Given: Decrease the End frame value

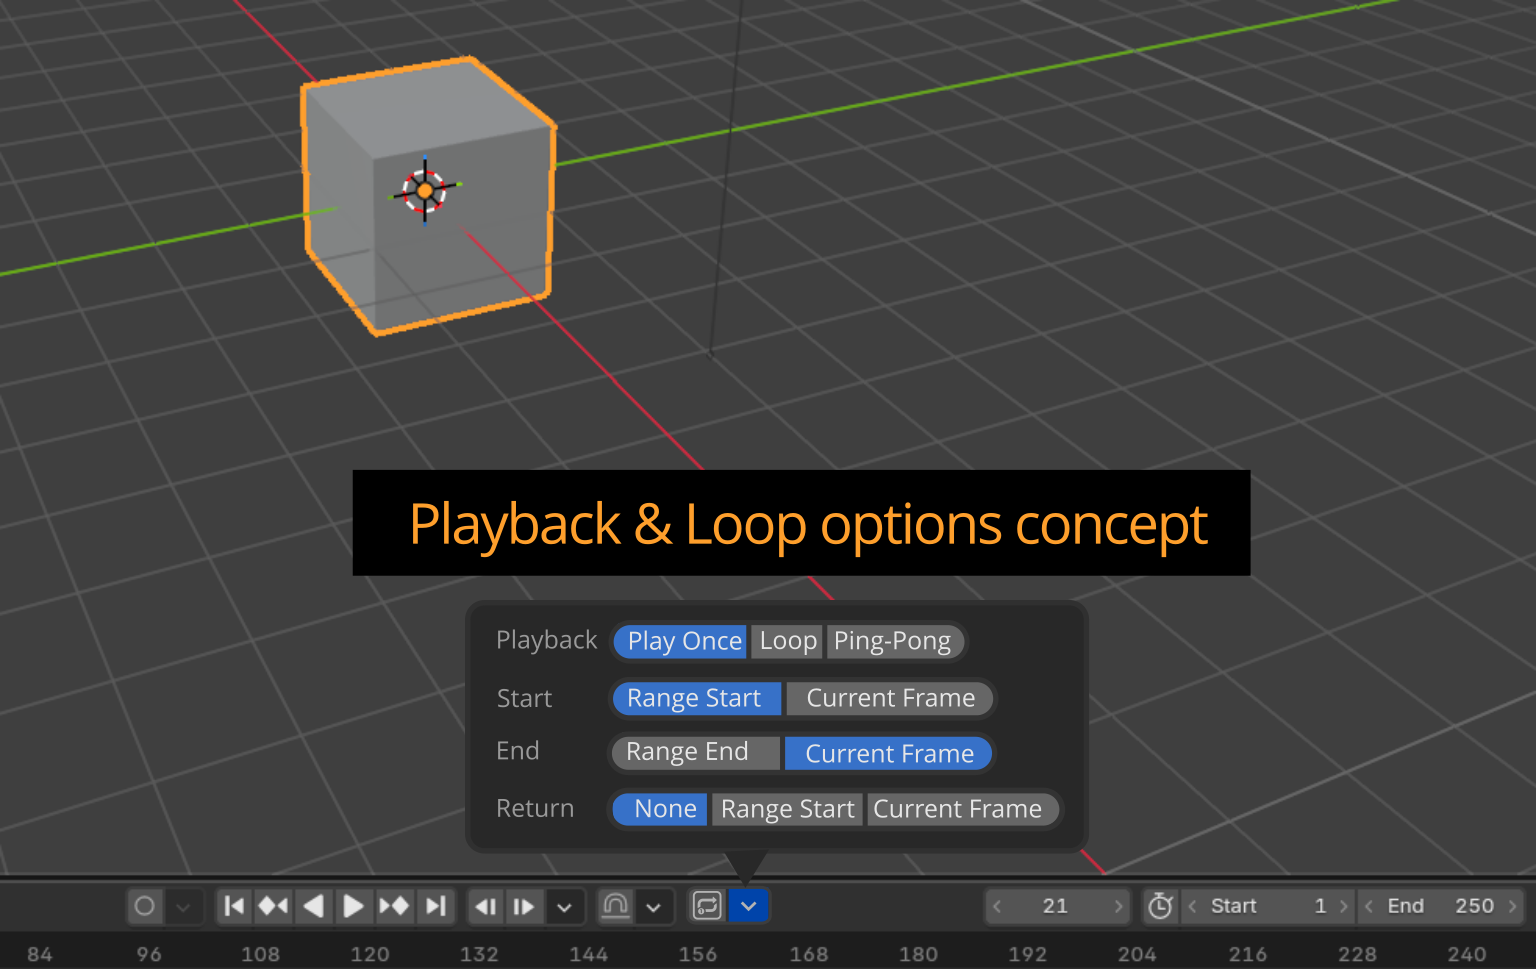Looking at the screenshot, I should click(1369, 906).
